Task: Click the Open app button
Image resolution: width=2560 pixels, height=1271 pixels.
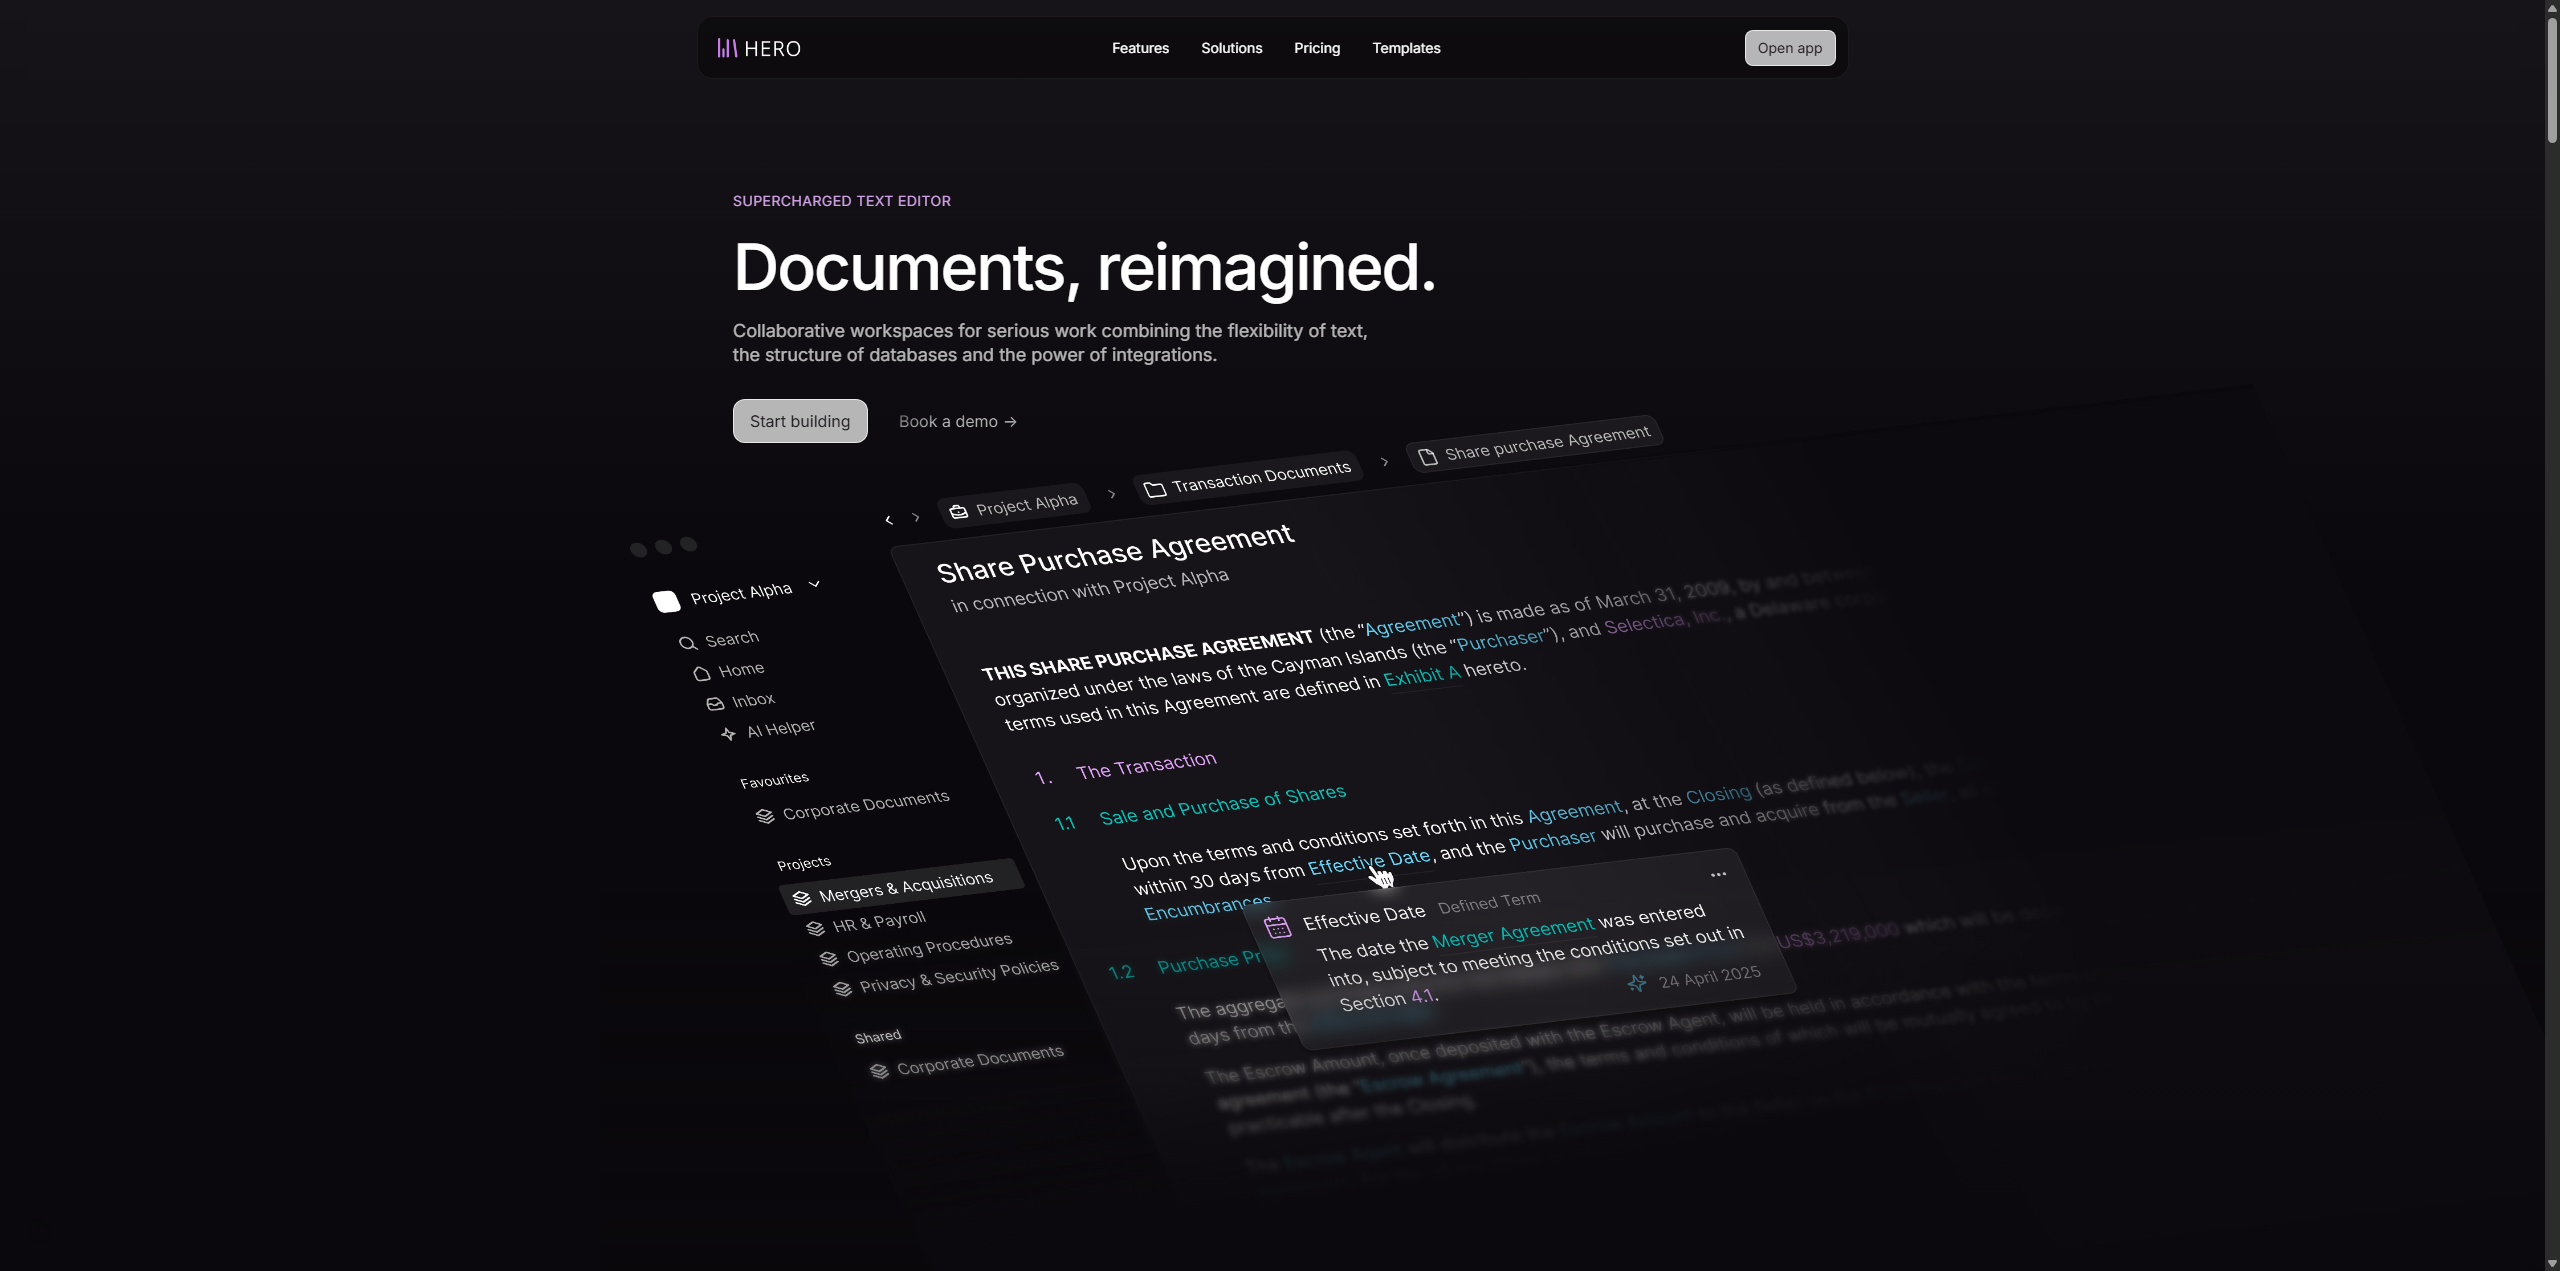Action: coord(1789,48)
